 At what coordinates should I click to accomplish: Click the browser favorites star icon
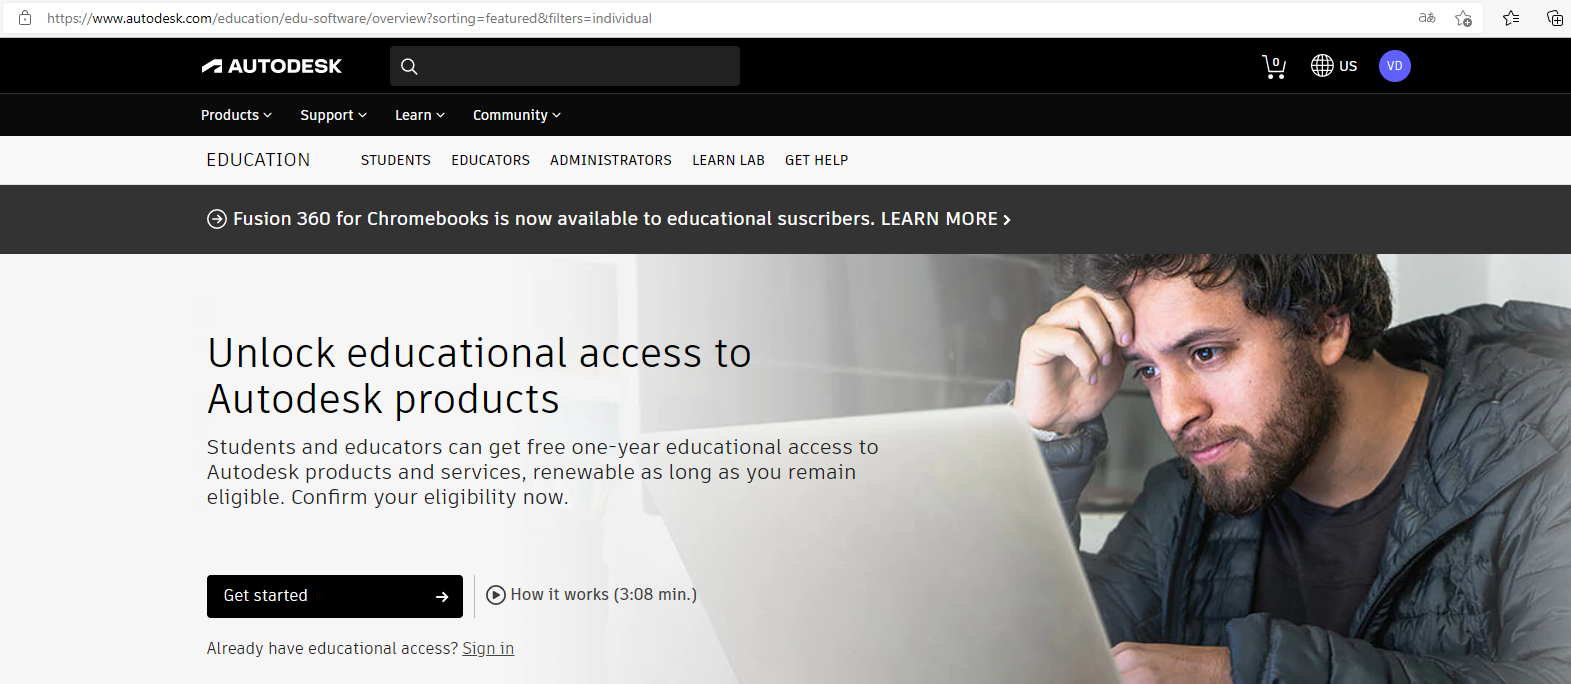tap(1463, 18)
